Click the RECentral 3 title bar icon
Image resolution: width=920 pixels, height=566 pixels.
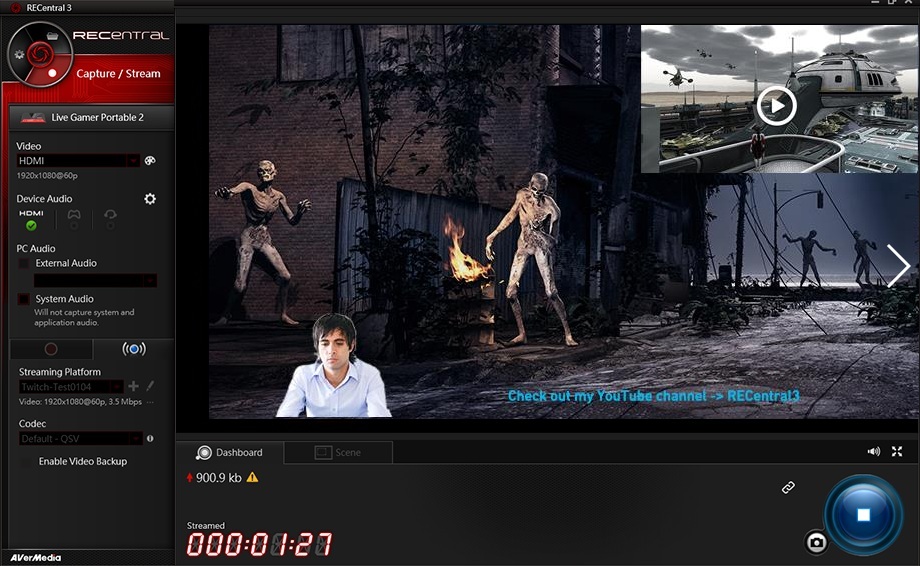[x=17, y=8]
